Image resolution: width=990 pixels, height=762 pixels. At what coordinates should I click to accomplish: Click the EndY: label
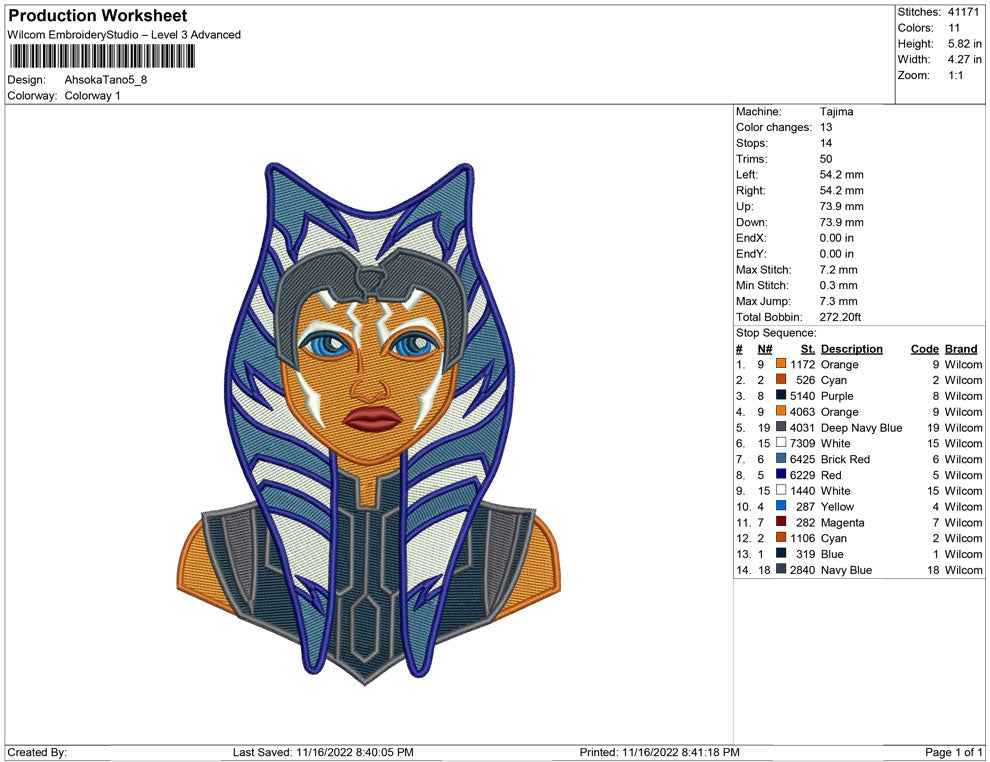(x=751, y=254)
